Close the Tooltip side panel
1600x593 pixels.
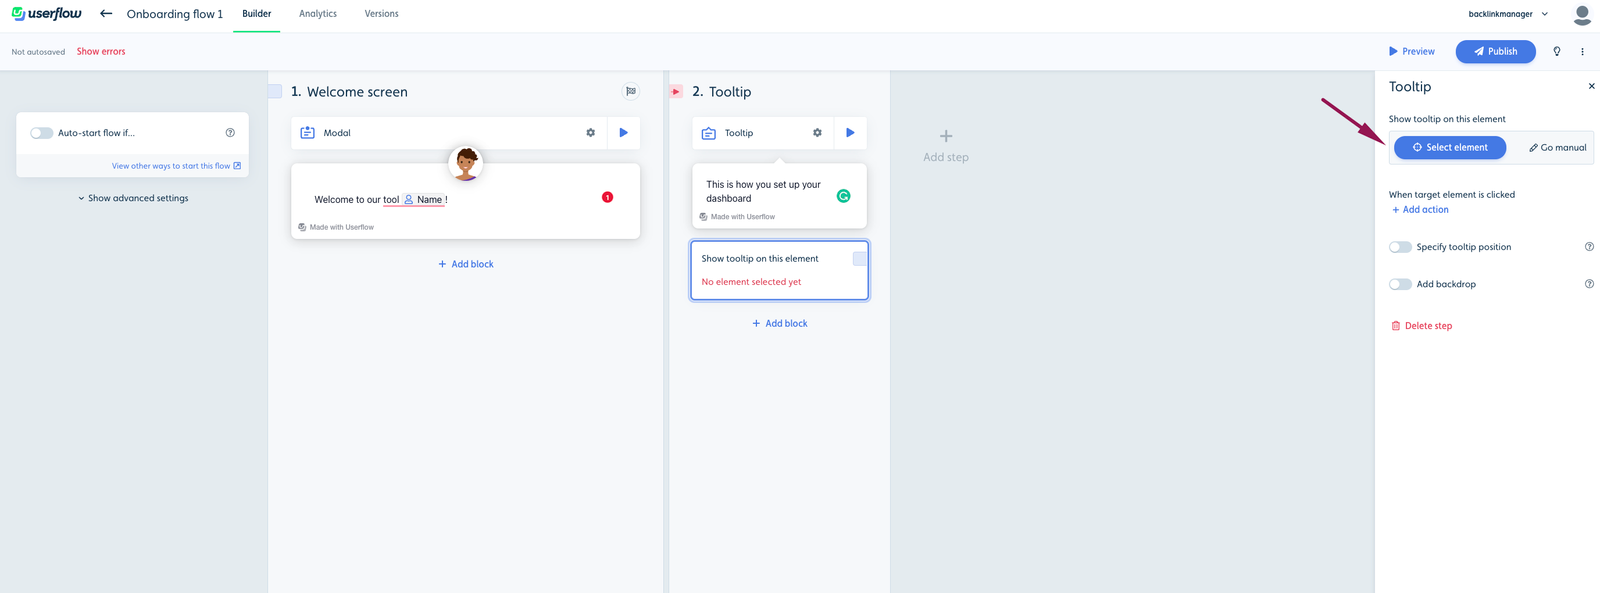pyautogui.click(x=1592, y=86)
